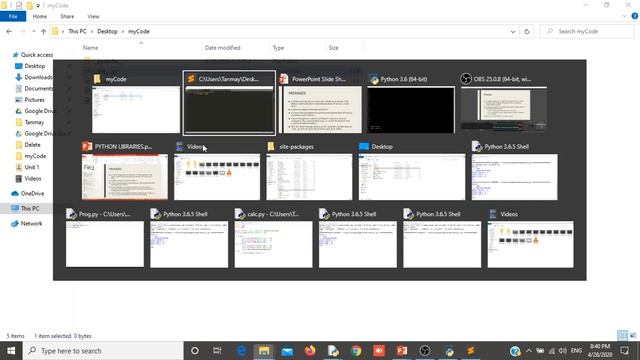Viewport: 640px width, 360px height.
Task: Switch to PYTHON LIBRARIES PowerPoint window
Action: pos(124,171)
